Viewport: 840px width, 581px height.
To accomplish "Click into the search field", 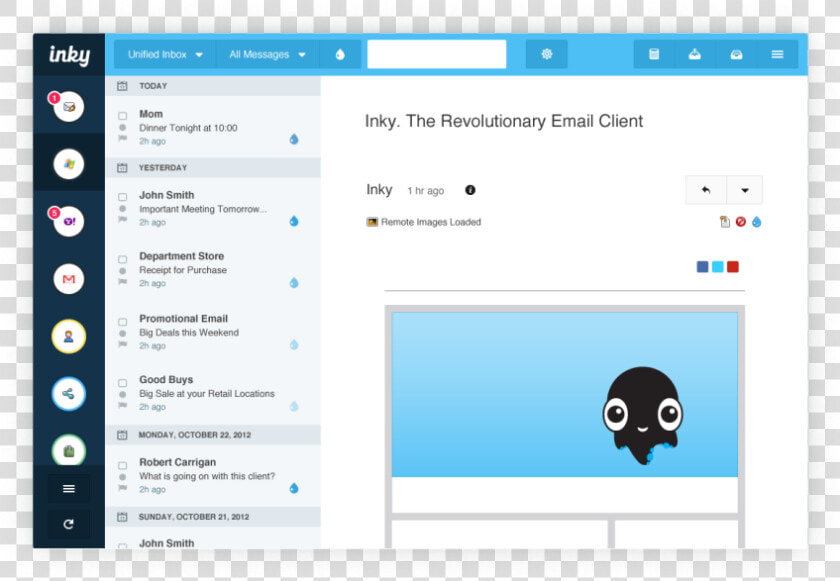I will point(437,54).
